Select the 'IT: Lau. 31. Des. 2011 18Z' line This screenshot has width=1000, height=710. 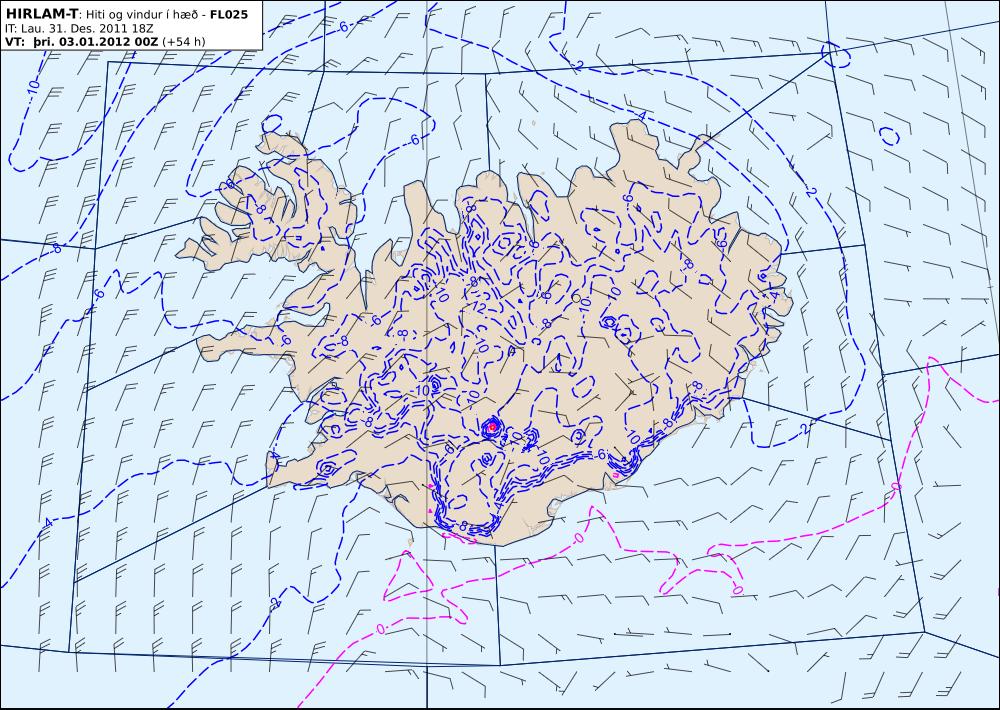point(79,28)
